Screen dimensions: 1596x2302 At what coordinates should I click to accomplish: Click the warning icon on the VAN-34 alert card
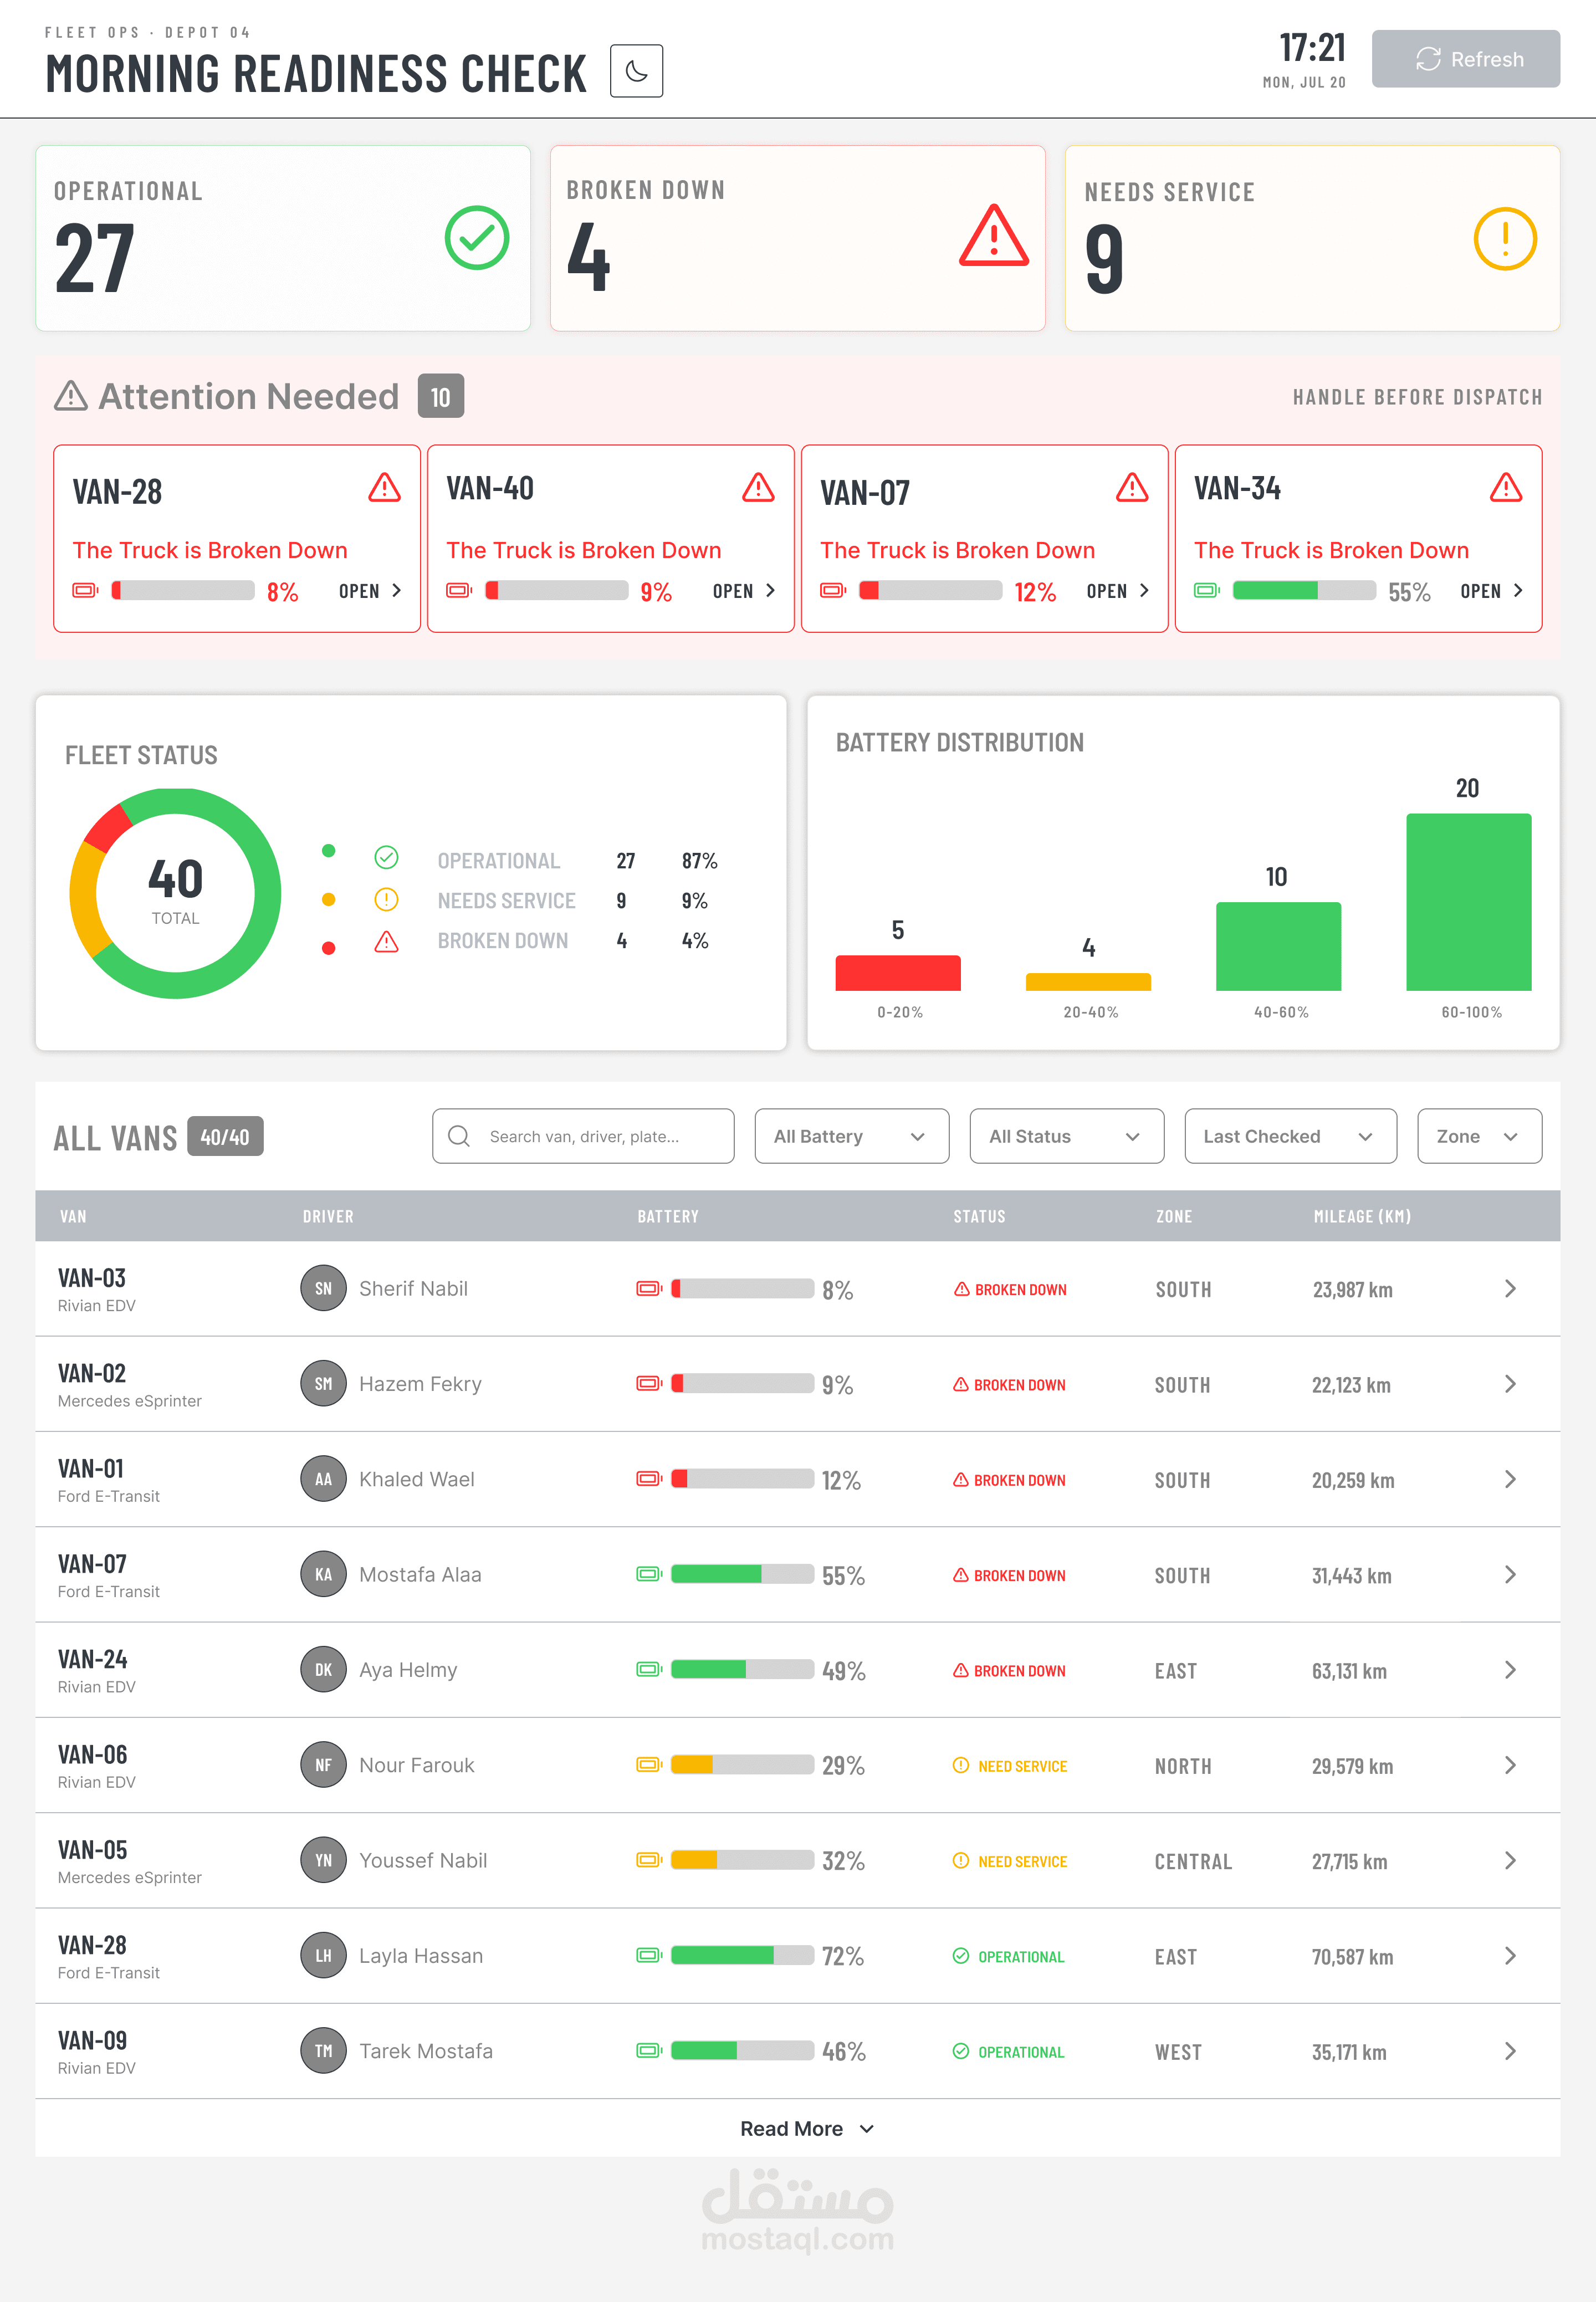pos(1506,488)
